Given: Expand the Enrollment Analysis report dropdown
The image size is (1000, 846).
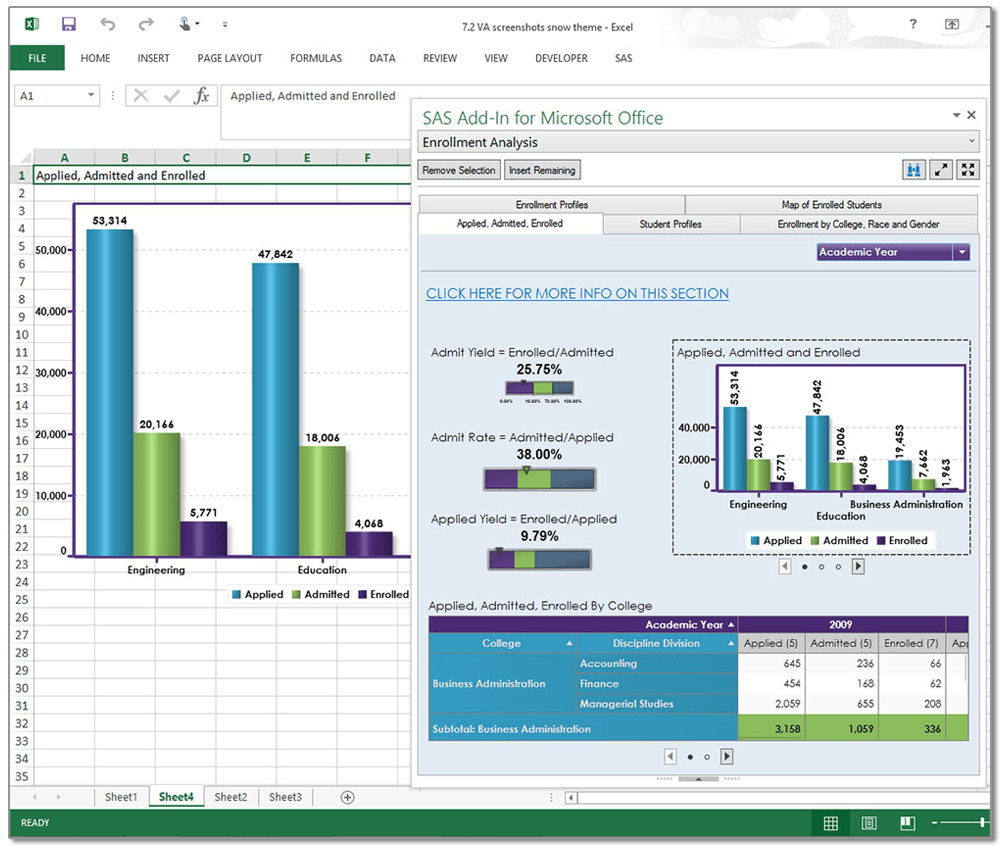Looking at the screenshot, I should click(x=972, y=143).
